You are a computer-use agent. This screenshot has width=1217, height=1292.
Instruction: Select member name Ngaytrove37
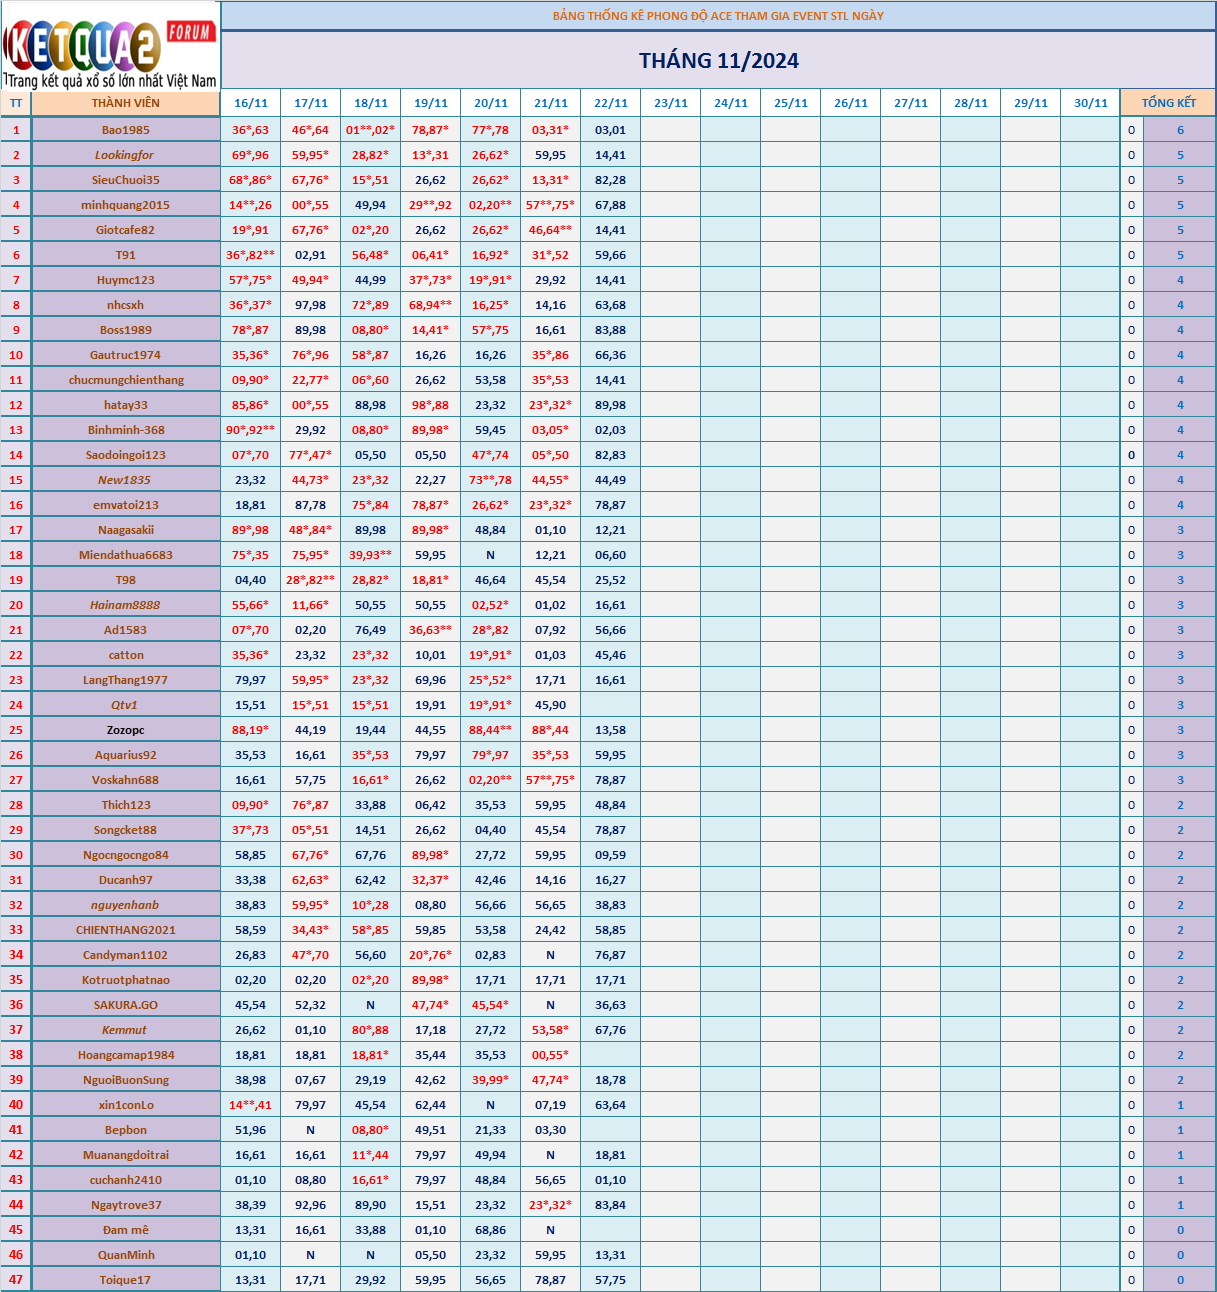126,1205
